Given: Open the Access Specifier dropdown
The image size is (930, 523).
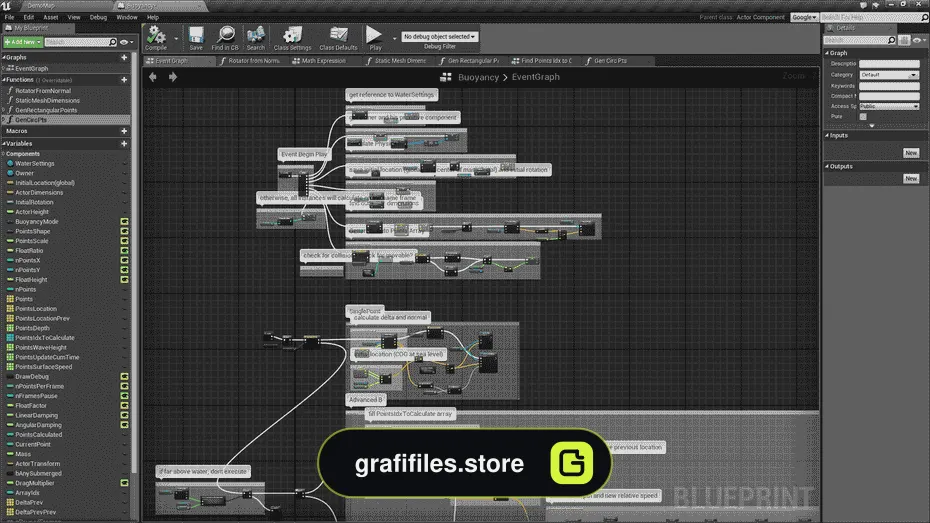Looking at the screenshot, I should pos(889,106).
